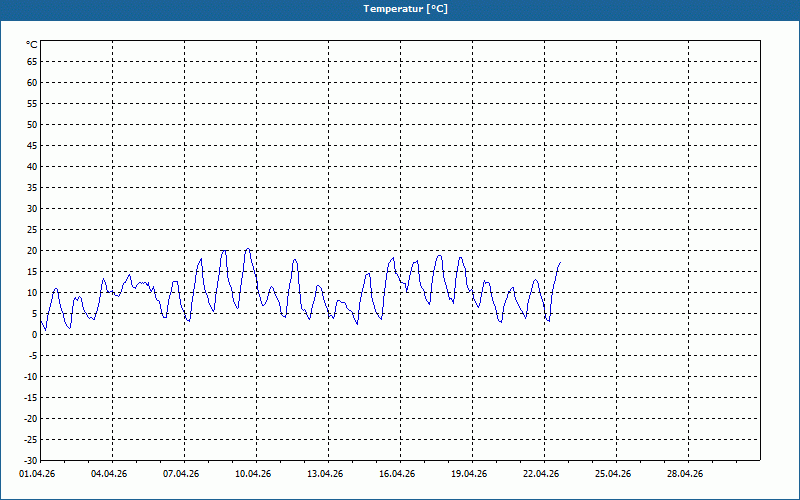800x500 pixels.
Task: Select the 22.04.26 date on the x-axis
Action: coord(541,474)
